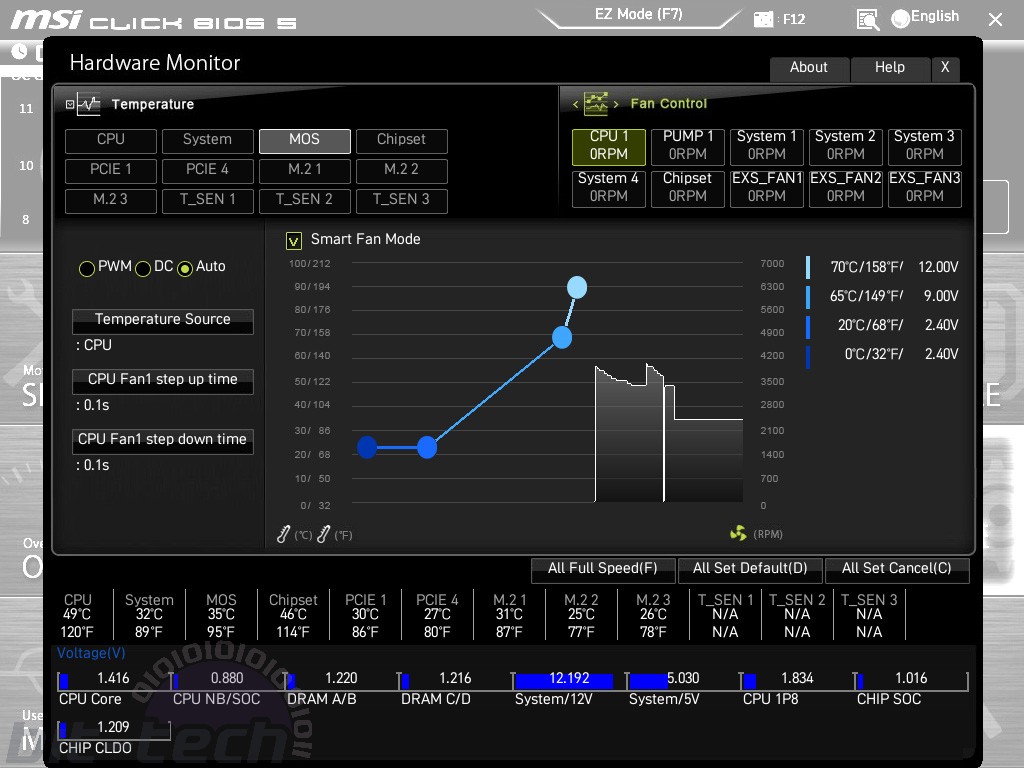1024x768 pixels.
Task: Select the PCIE 1 temperature button
Action: (111, 170)
